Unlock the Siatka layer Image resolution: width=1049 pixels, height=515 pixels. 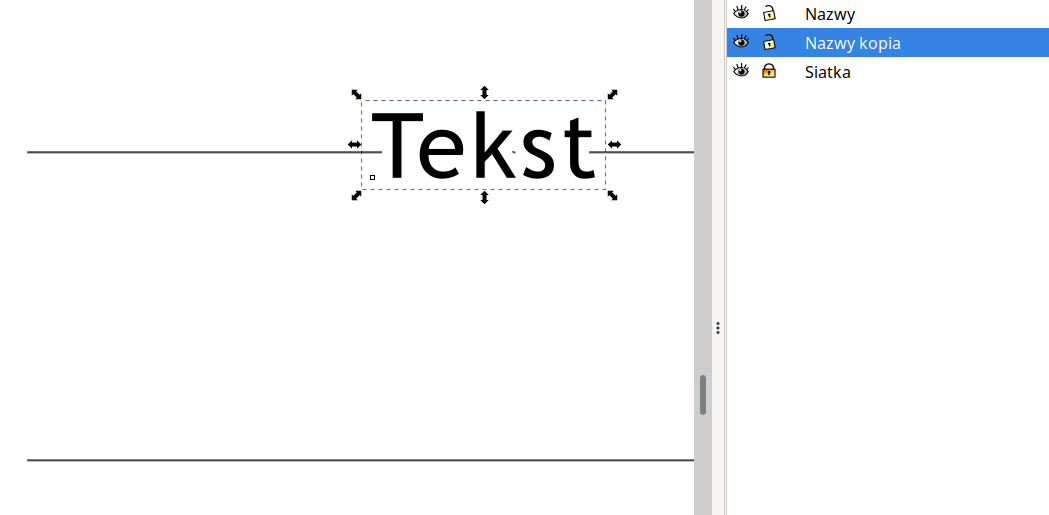[x=769, y=71]
